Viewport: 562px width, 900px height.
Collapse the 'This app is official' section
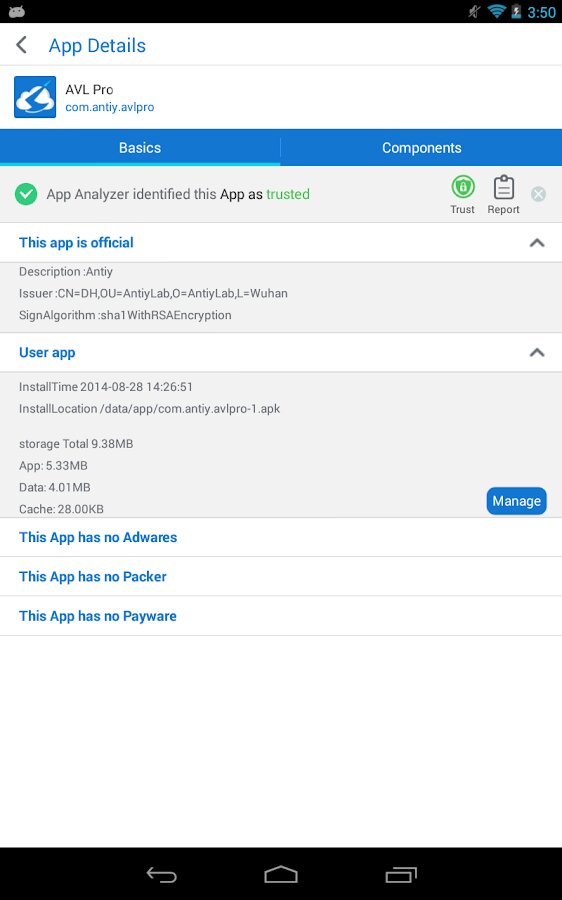point(537,243)
